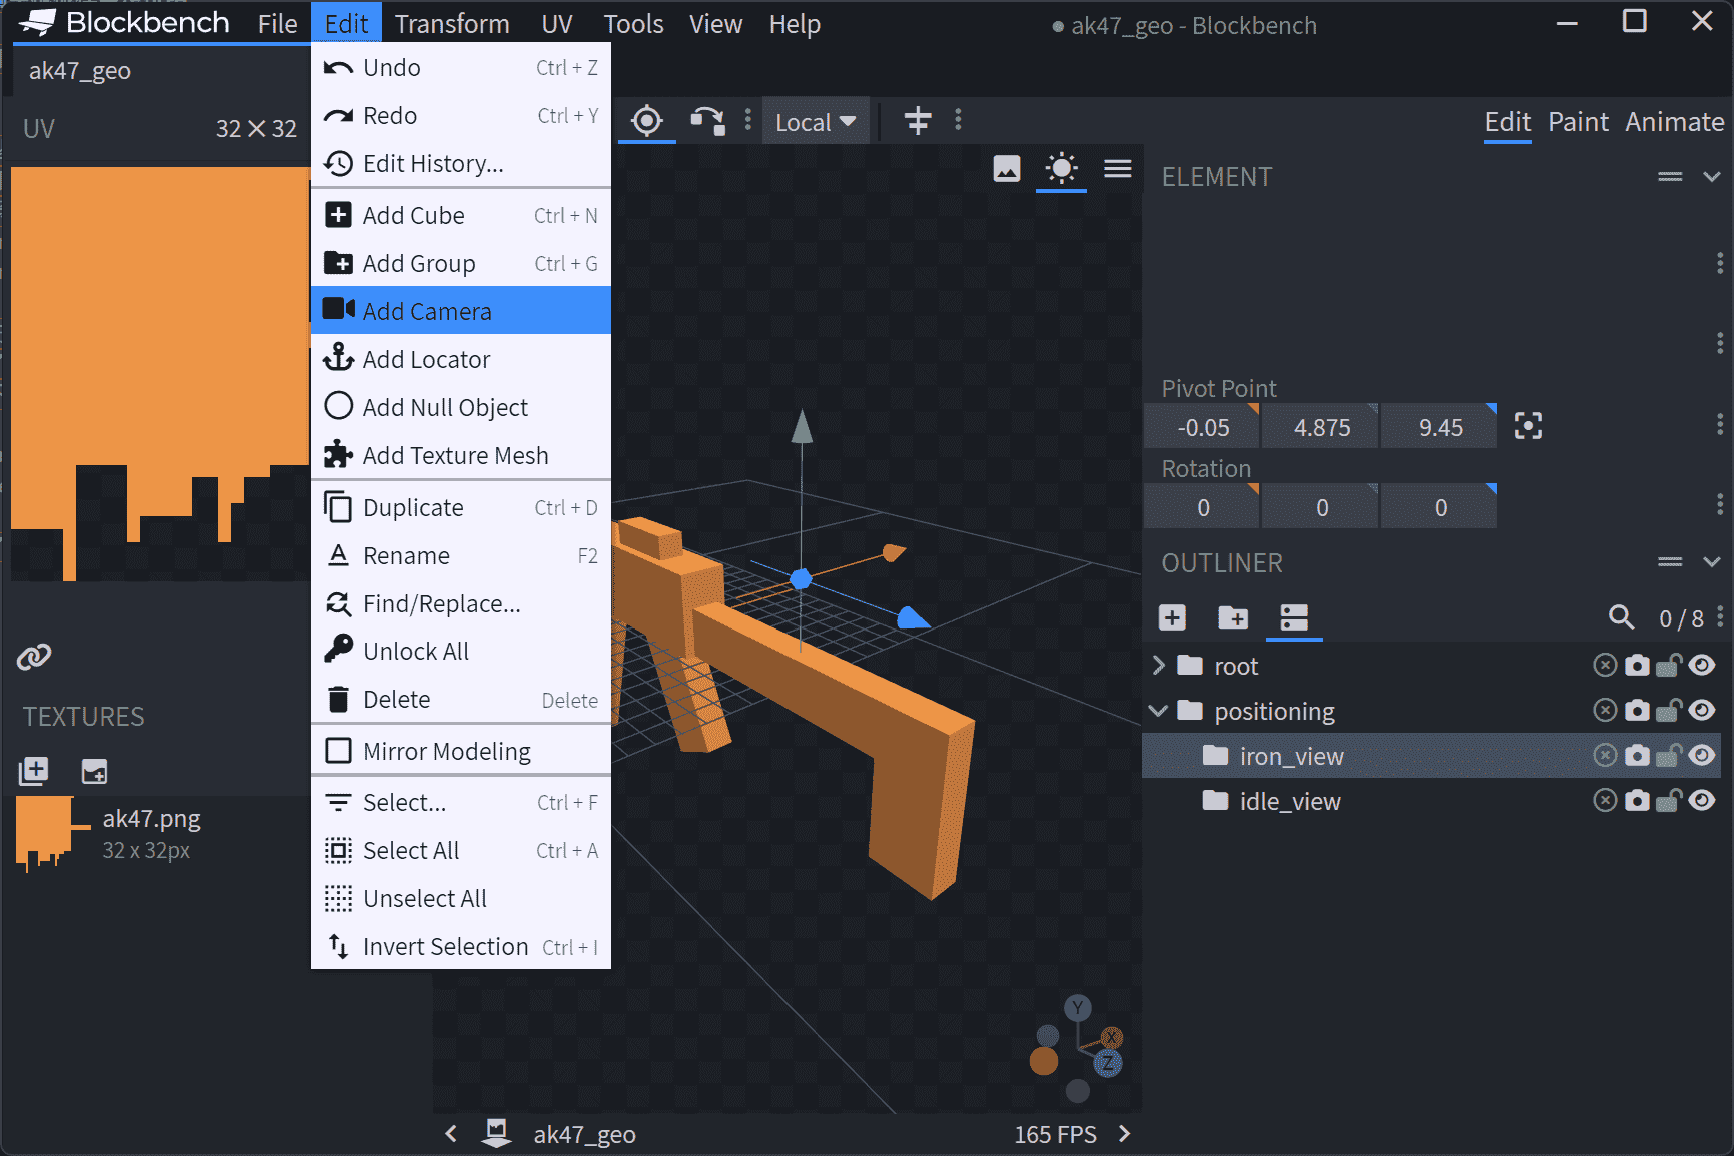Toggle viewport shading sun icon
The image size is (1734, 1156).
click(1061, 168)
